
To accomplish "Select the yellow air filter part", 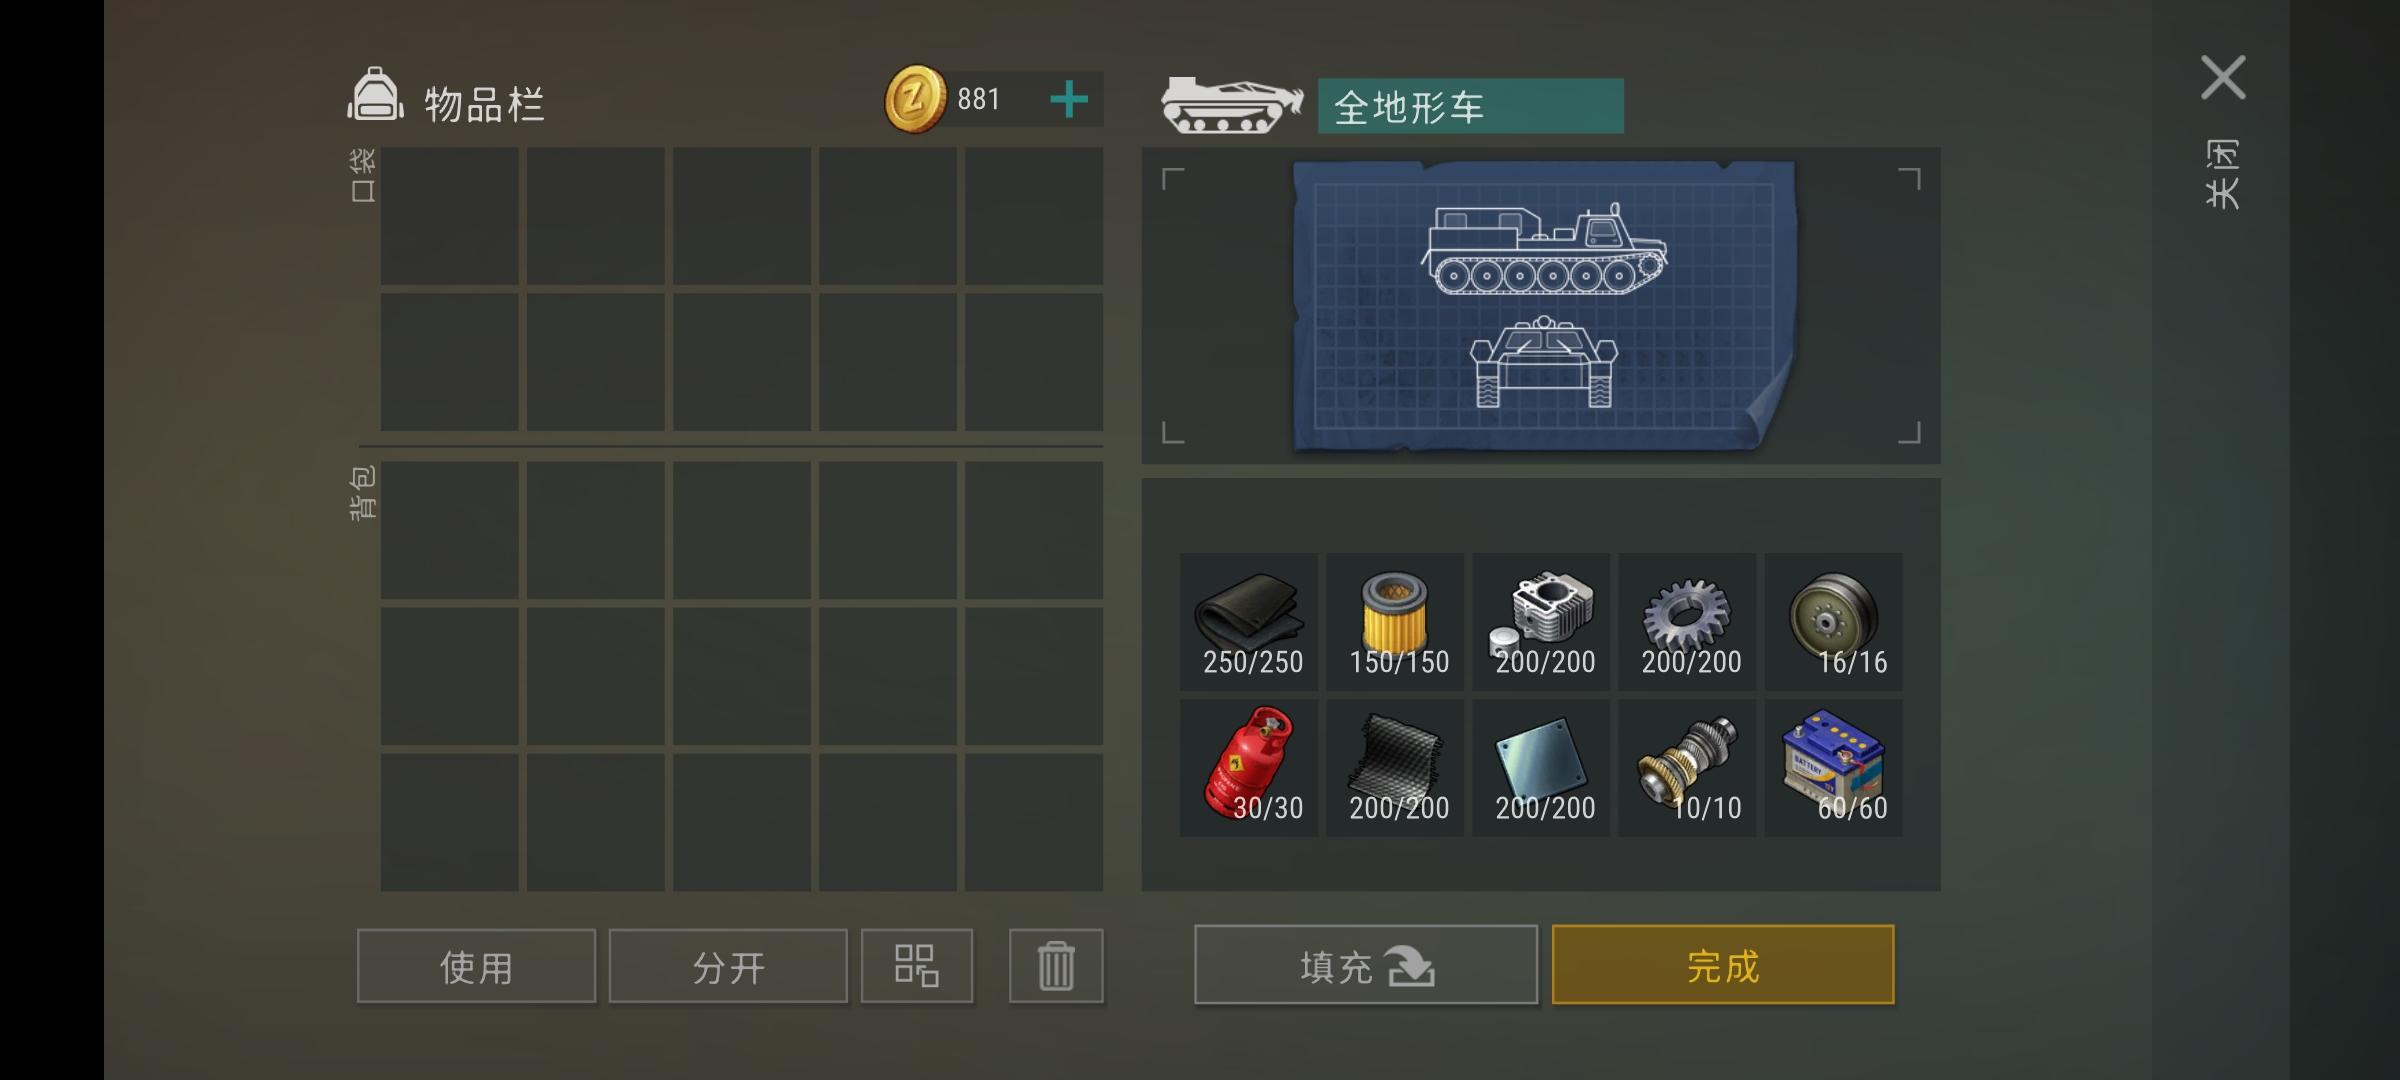I will tap(1395, 622).
